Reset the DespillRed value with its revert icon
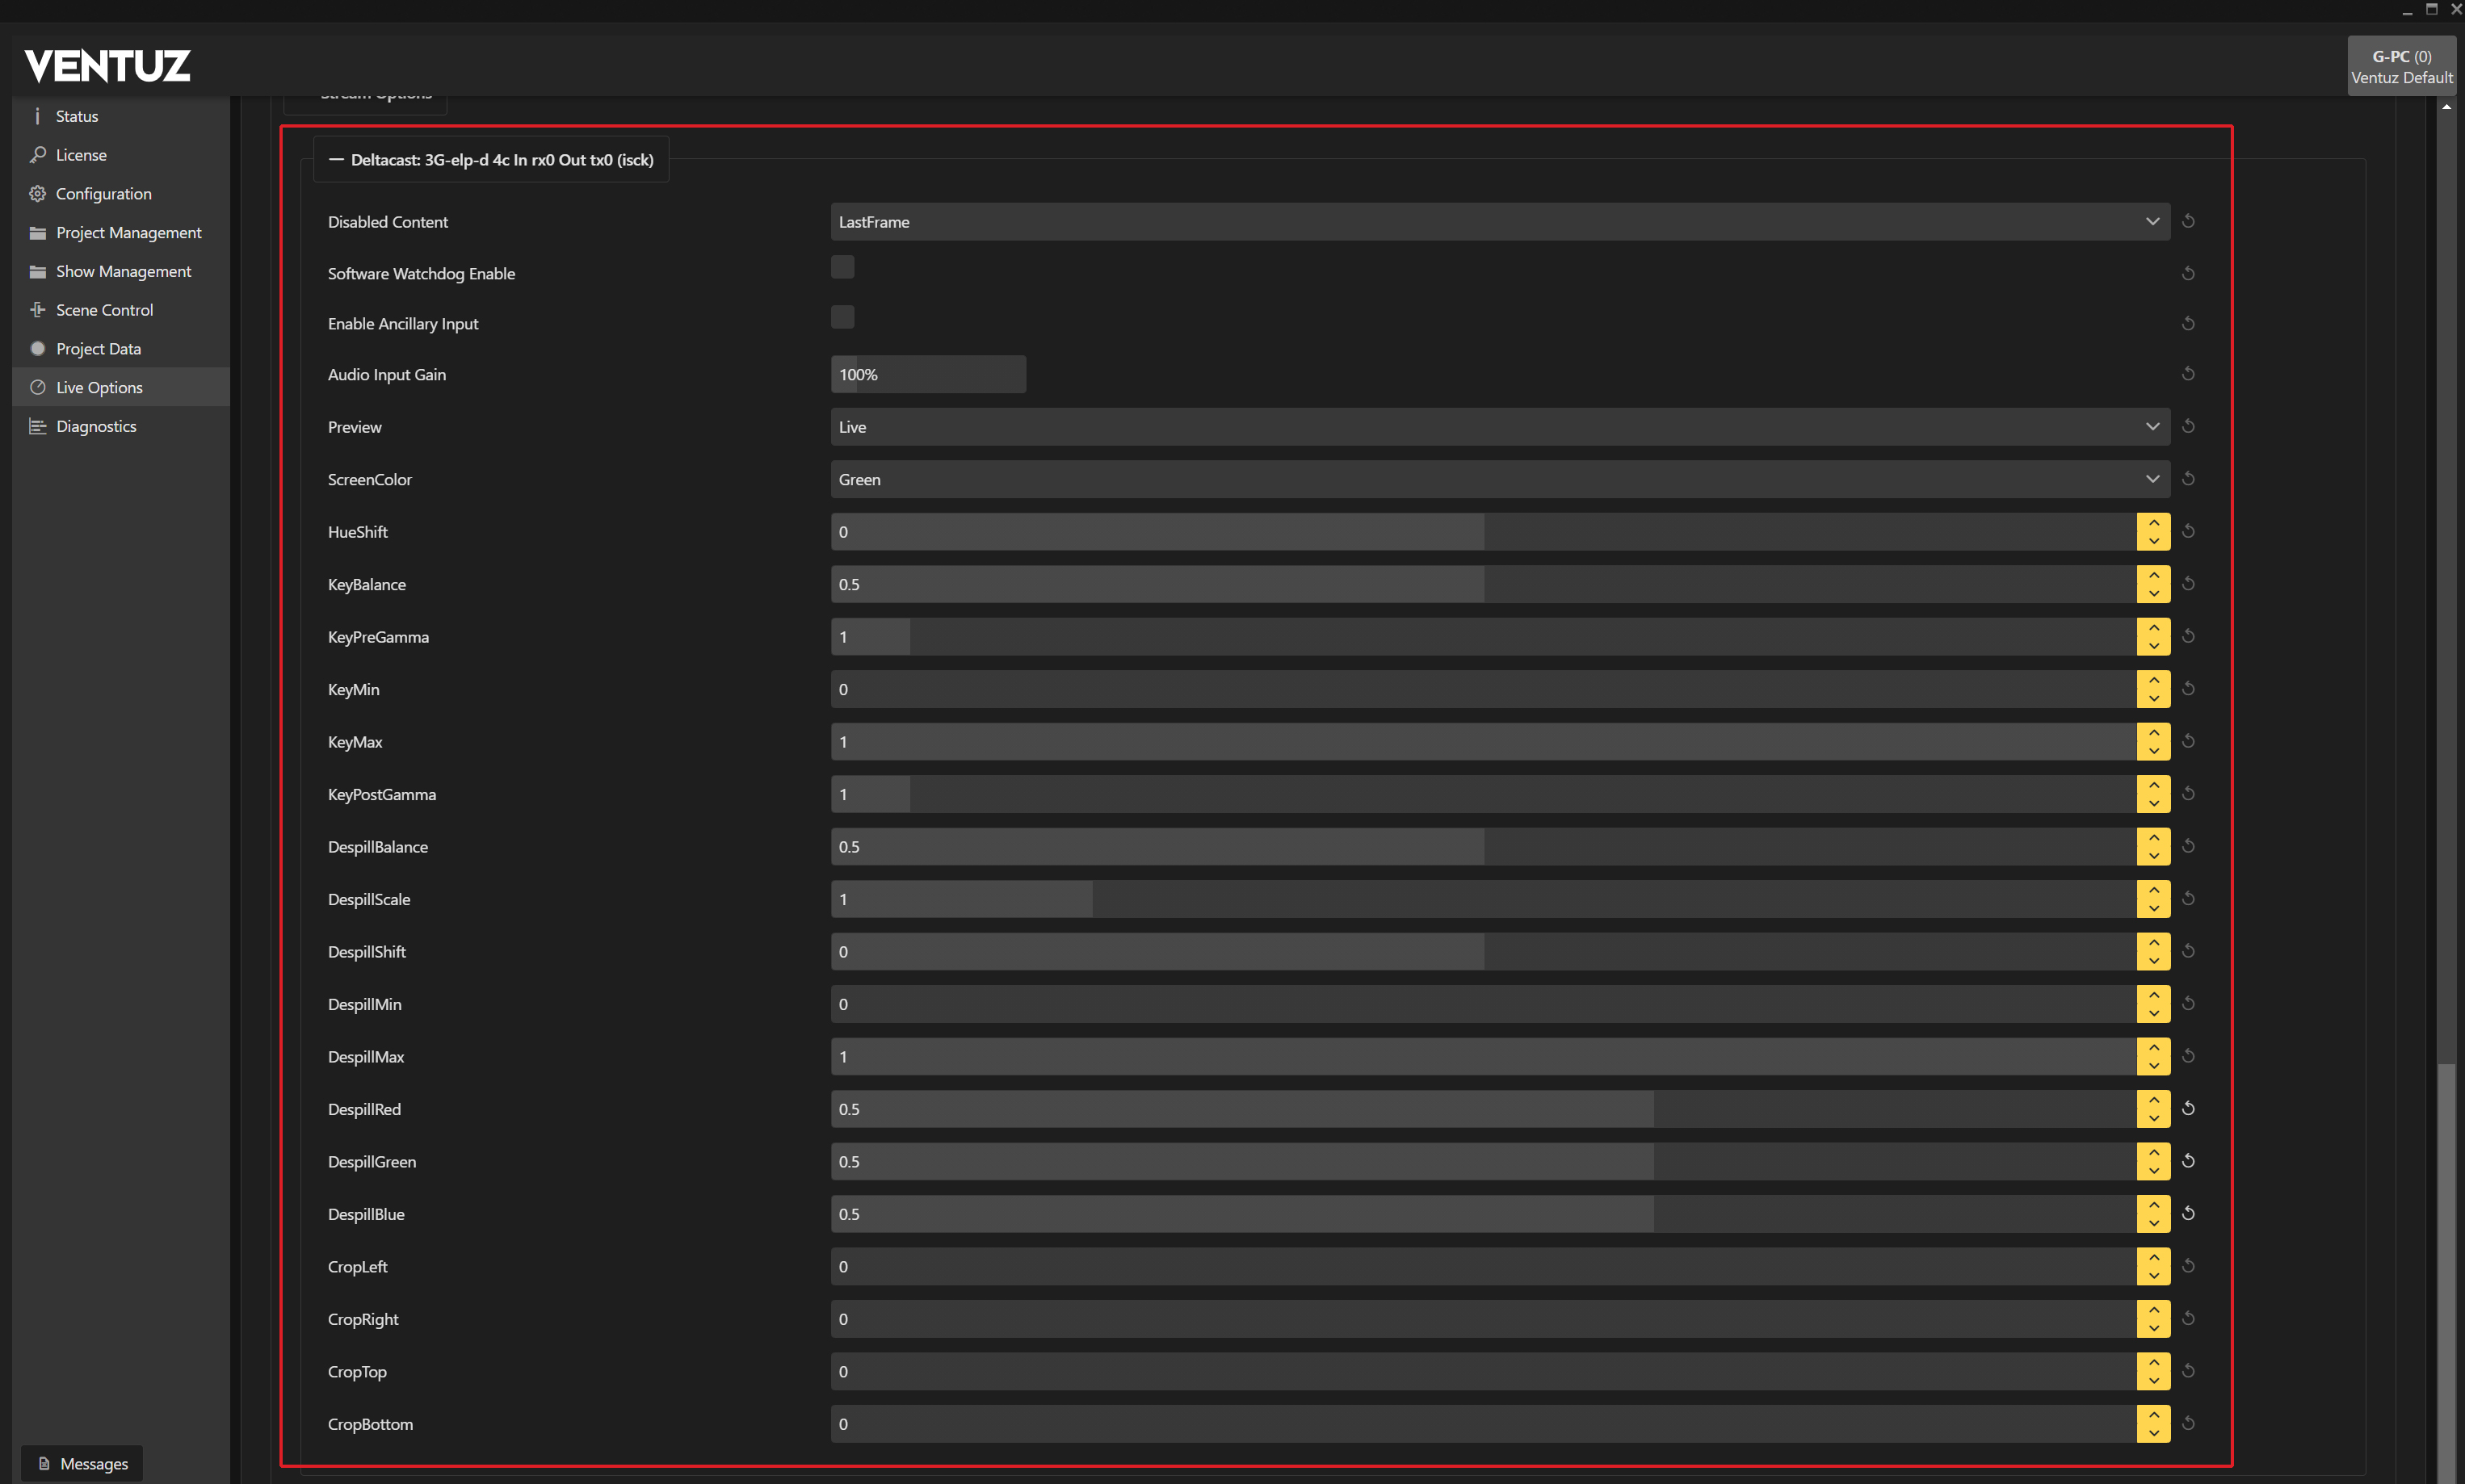Screen dimensions: 2465x1484 pyautogui.click(x=2188, y=1108)
